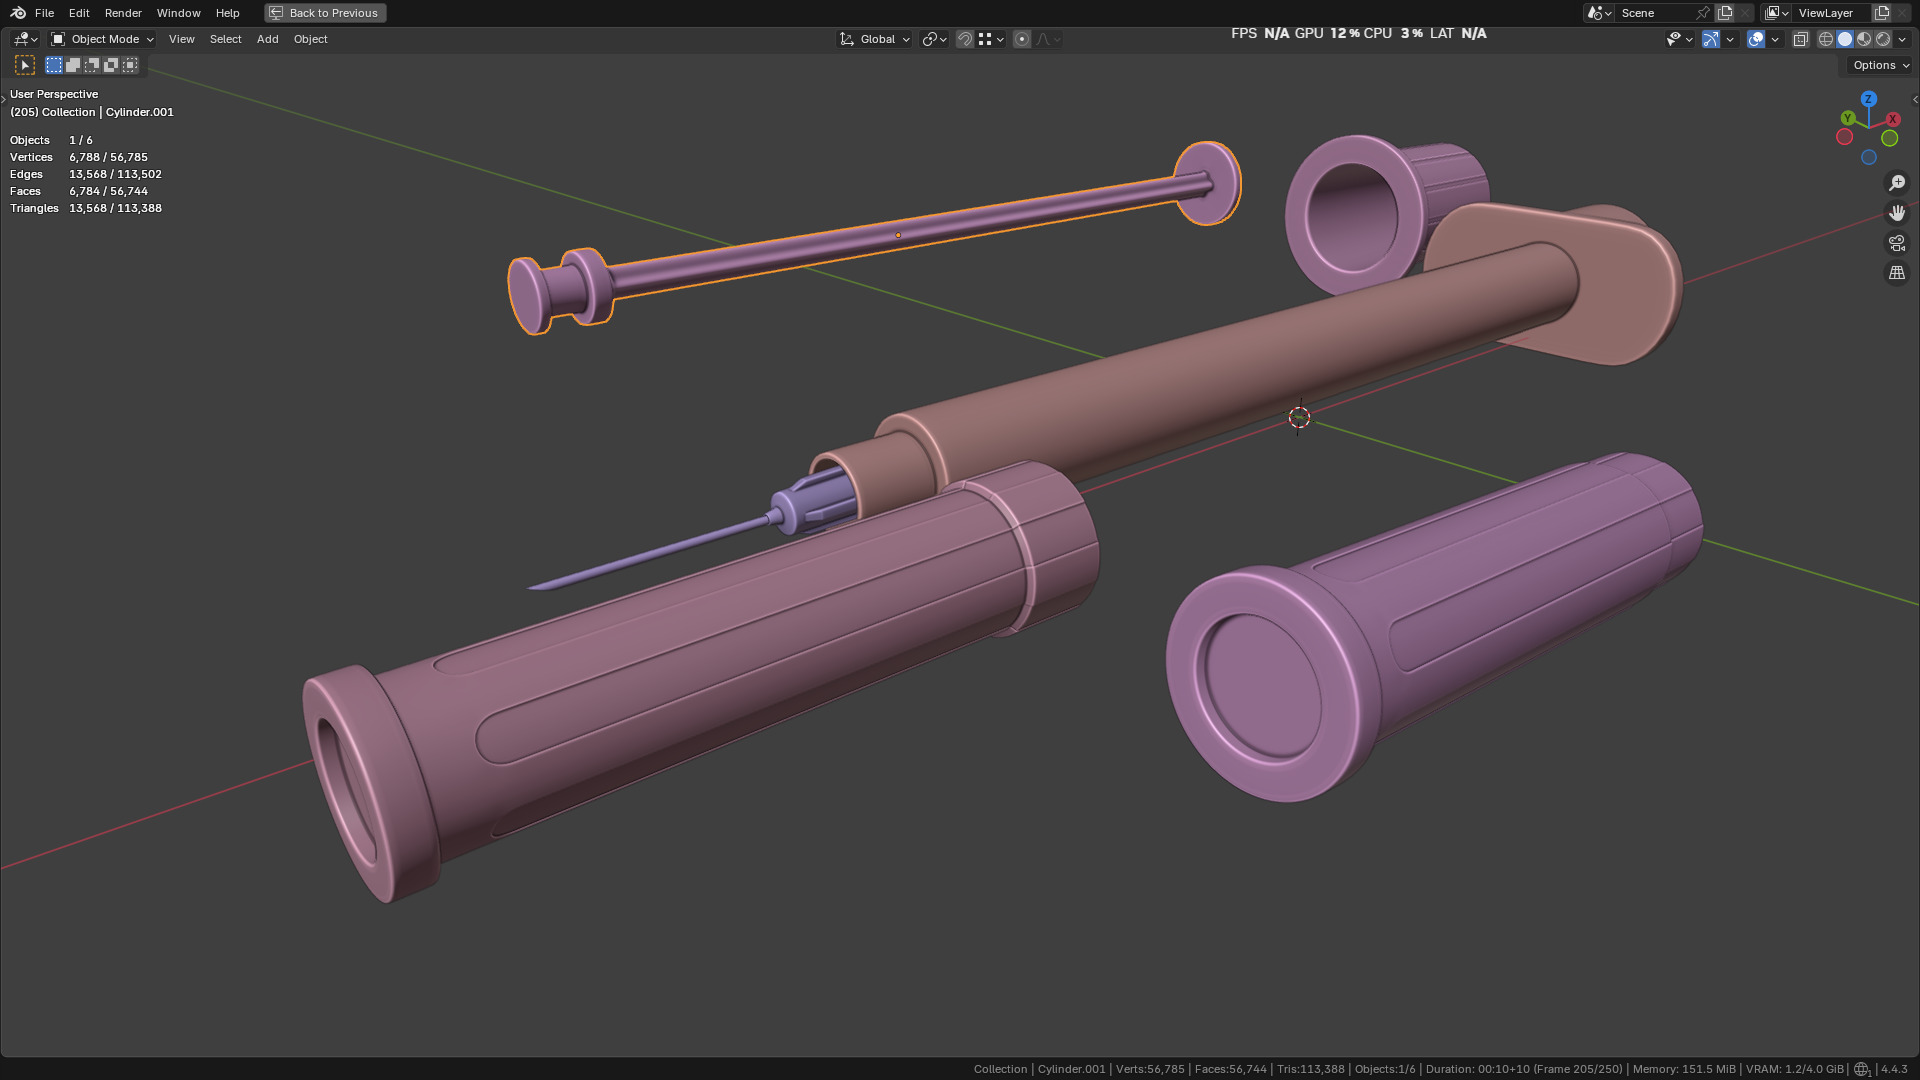Click the Y axis on navigation gizmo

click(x=1847, y=118)
